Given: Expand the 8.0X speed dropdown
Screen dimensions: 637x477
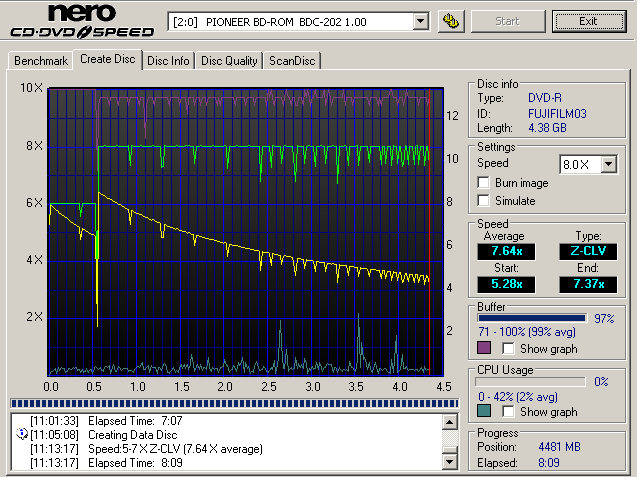Looking at the screenshot, I should (607, 164).
